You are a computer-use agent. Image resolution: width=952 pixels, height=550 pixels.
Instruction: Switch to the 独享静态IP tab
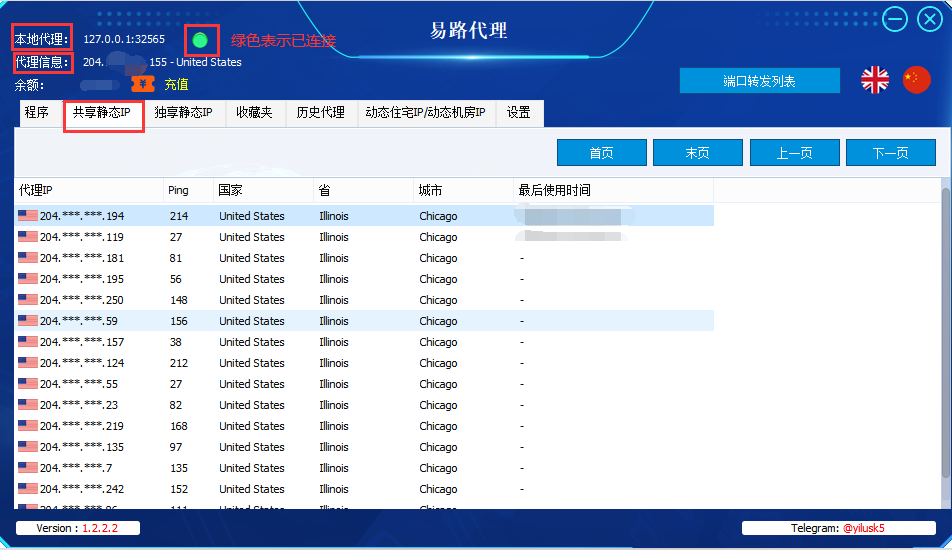pyautogui.click(x=183, y=113)
